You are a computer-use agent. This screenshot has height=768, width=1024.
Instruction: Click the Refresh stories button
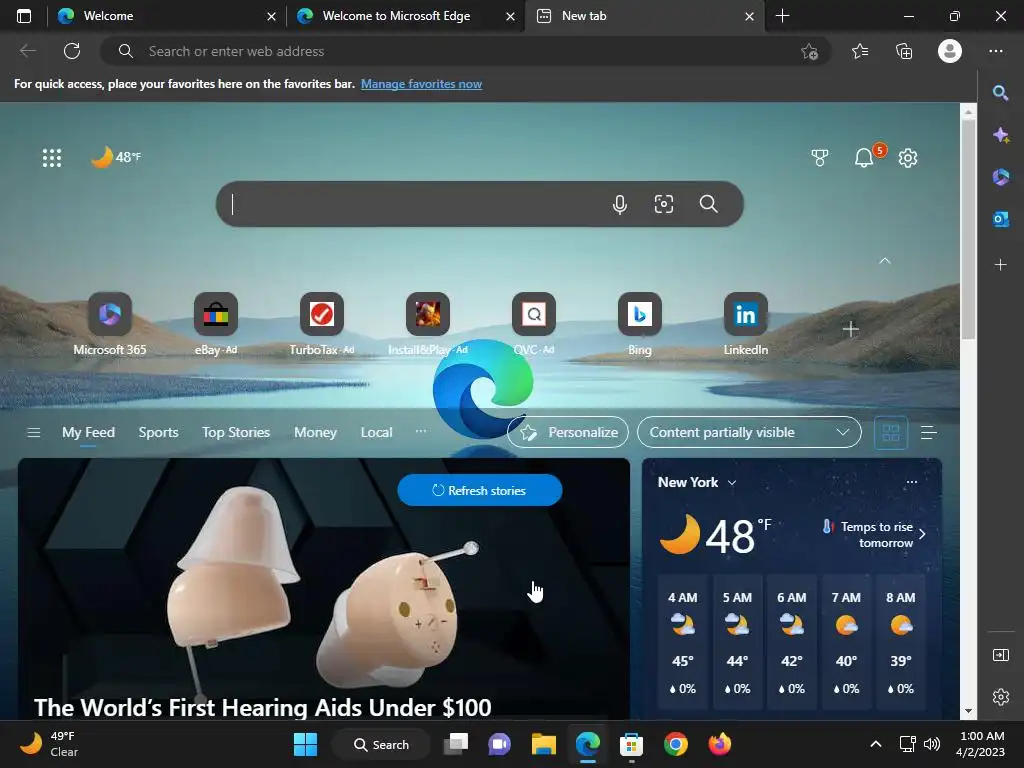pyautogui.click(x=479, y=490)
